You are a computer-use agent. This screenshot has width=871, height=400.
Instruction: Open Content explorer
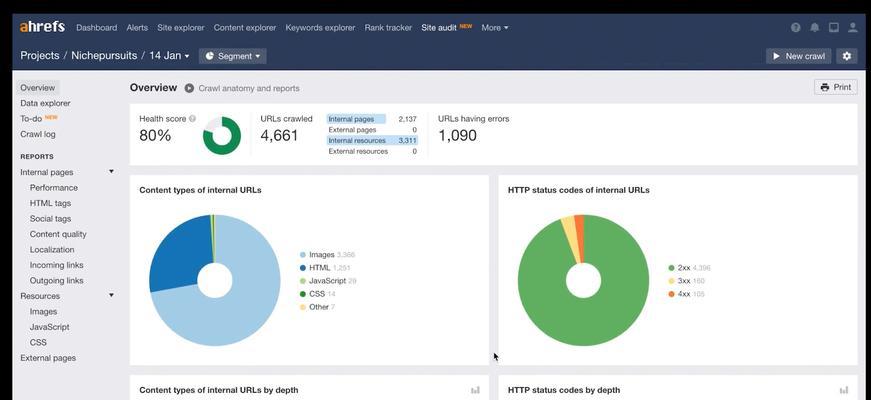pos(245,27)
